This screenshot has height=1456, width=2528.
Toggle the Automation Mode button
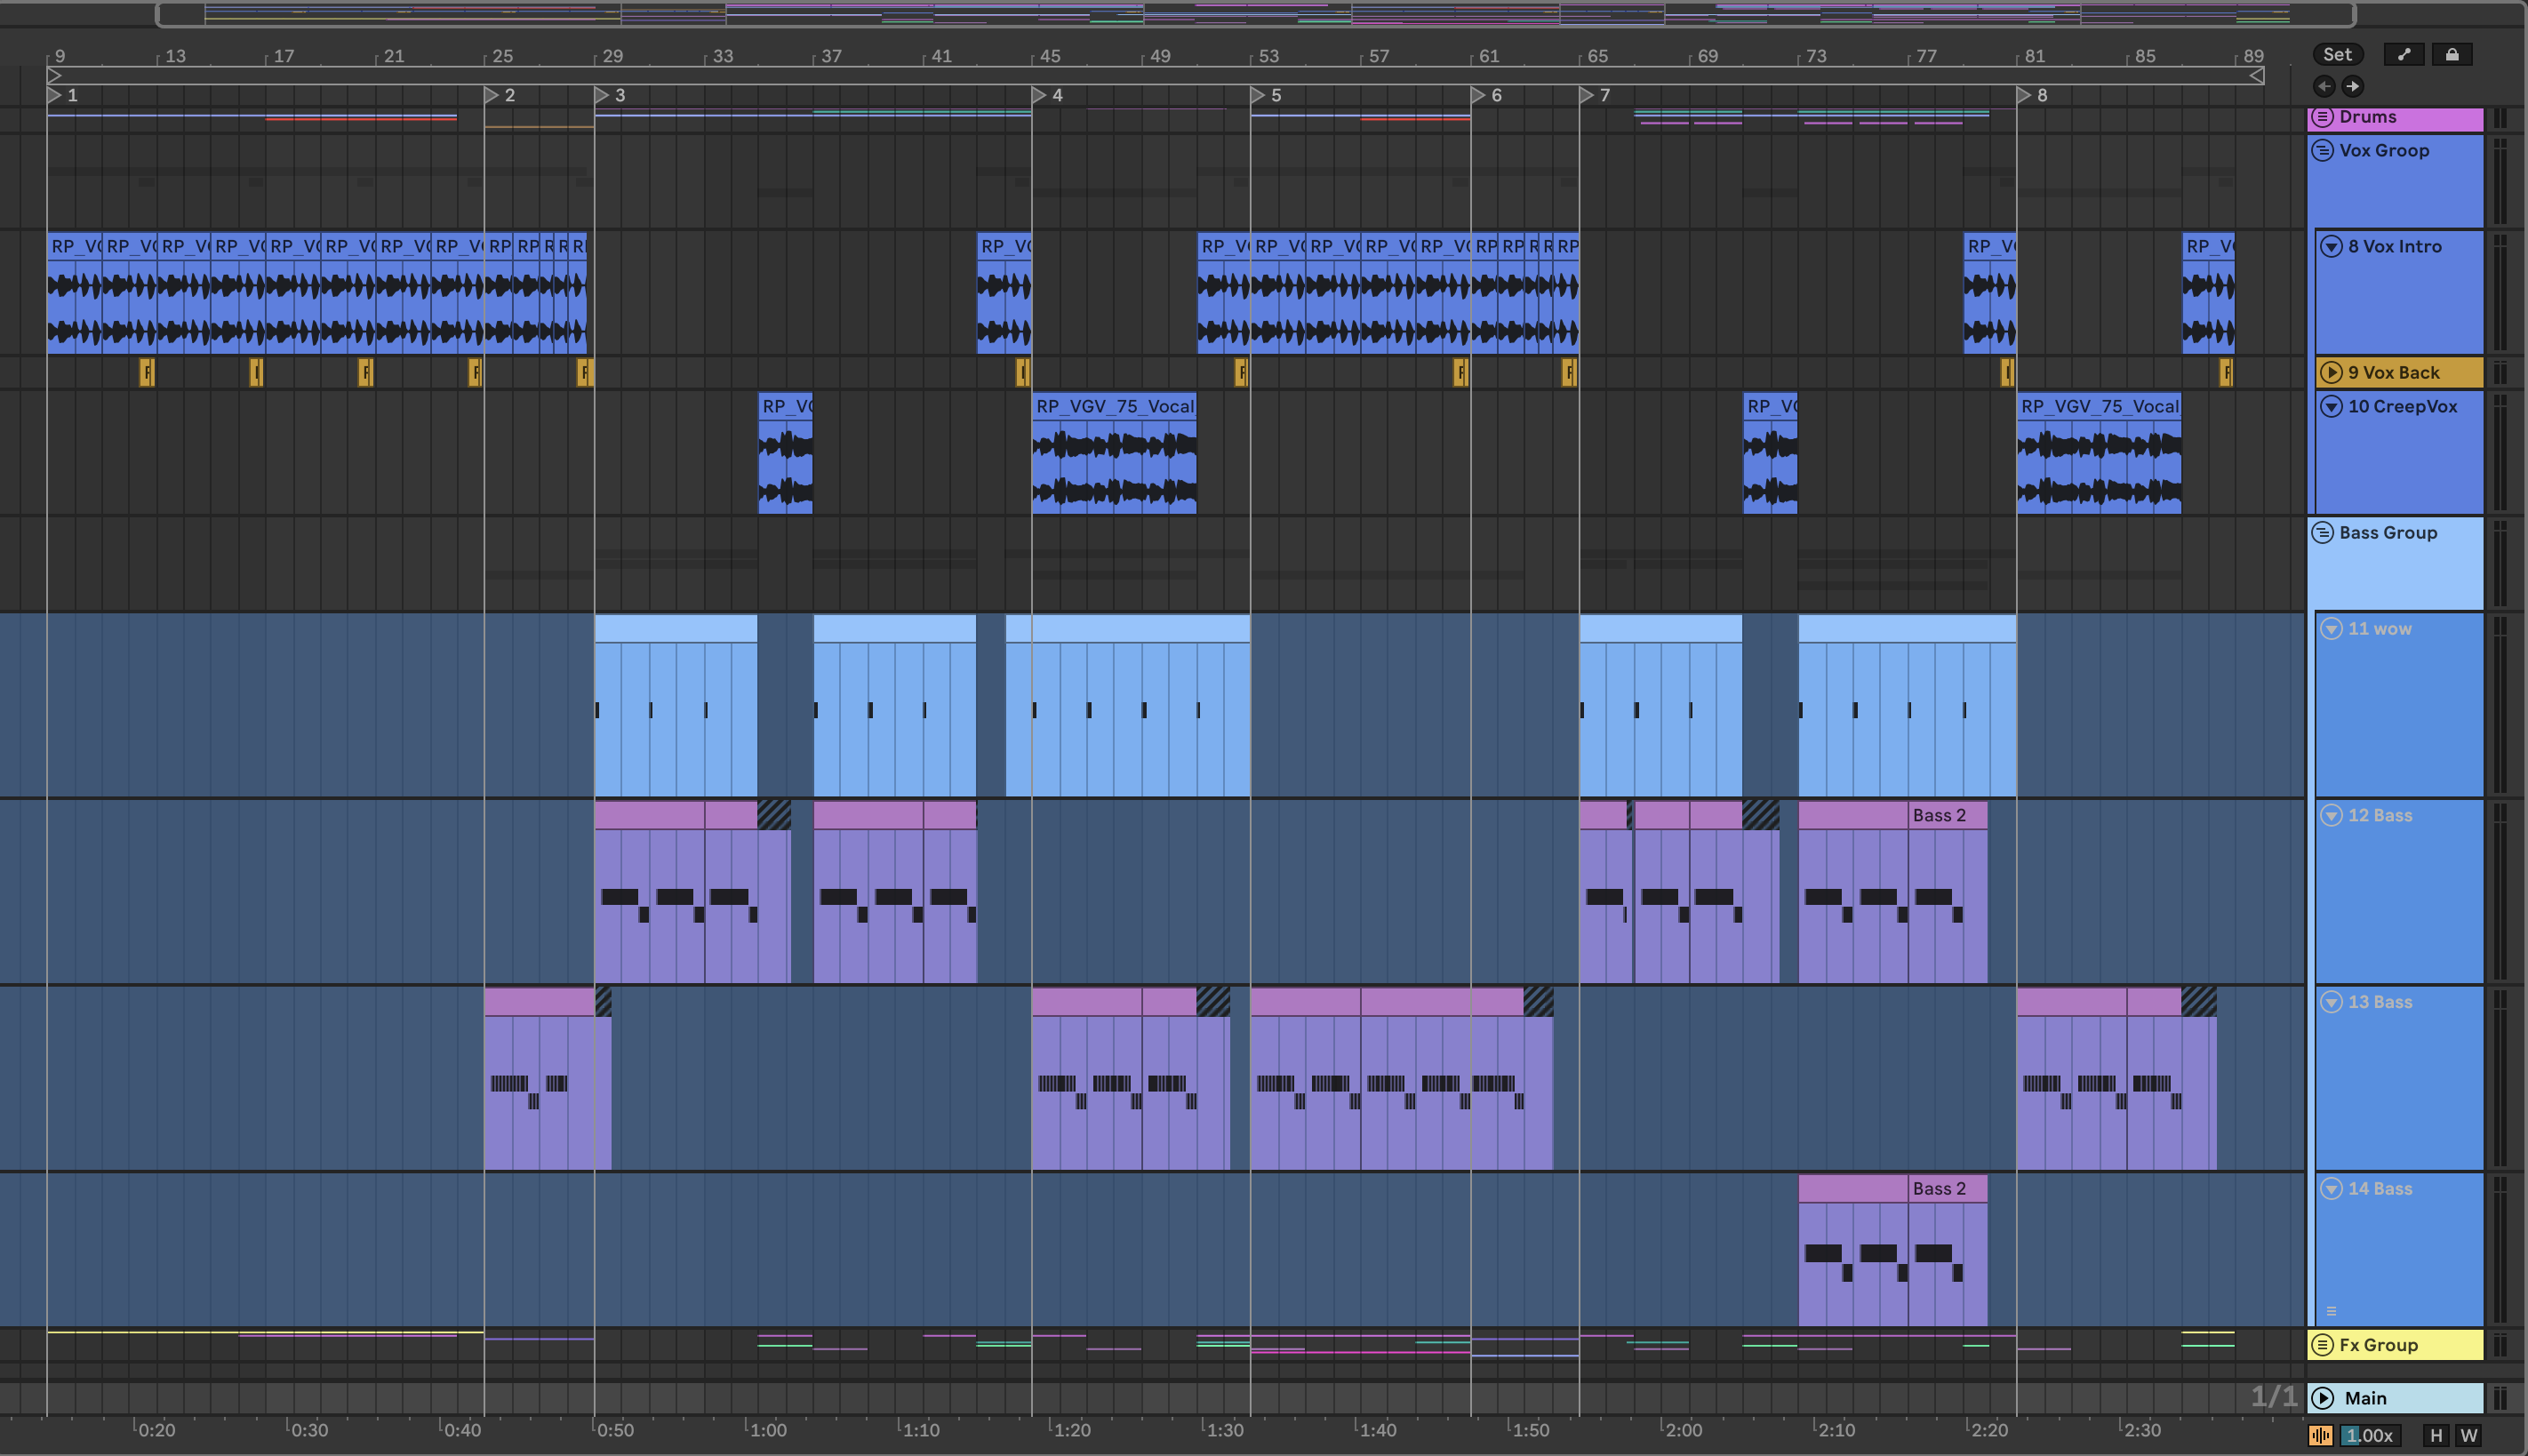pyautogui.click(x=2404, y=55)
